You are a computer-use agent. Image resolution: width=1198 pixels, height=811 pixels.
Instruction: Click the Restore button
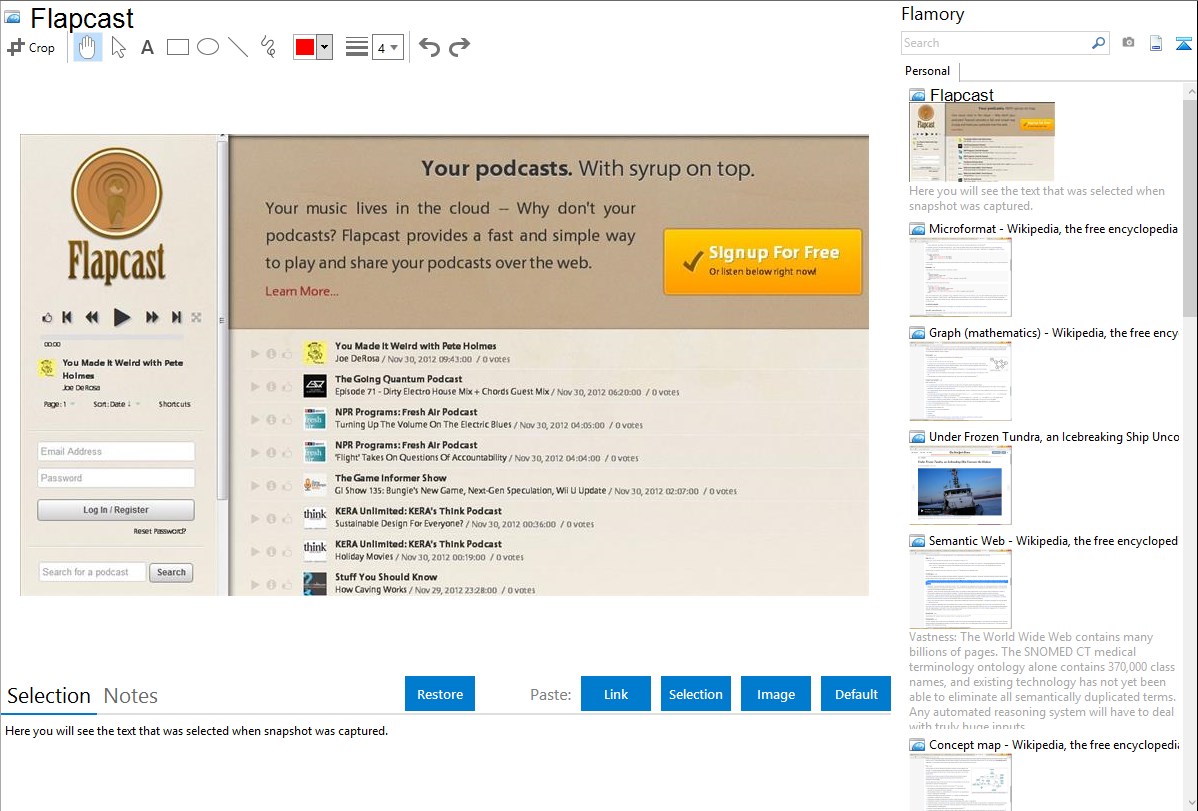point(440,694)
